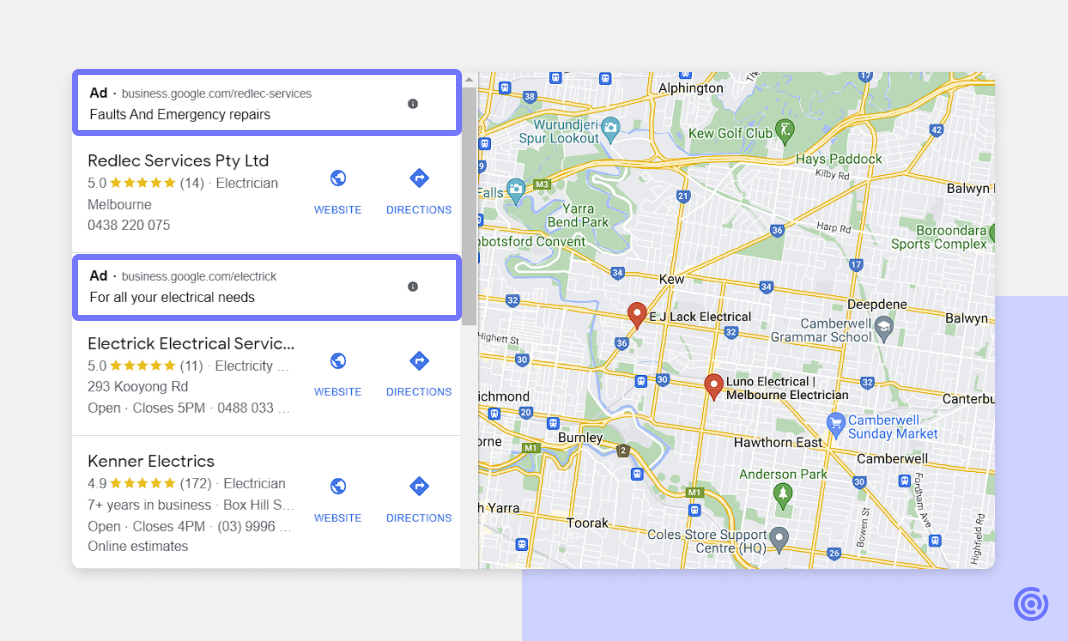Click 'E J Lack Electrical' map label

click(700, 317)
